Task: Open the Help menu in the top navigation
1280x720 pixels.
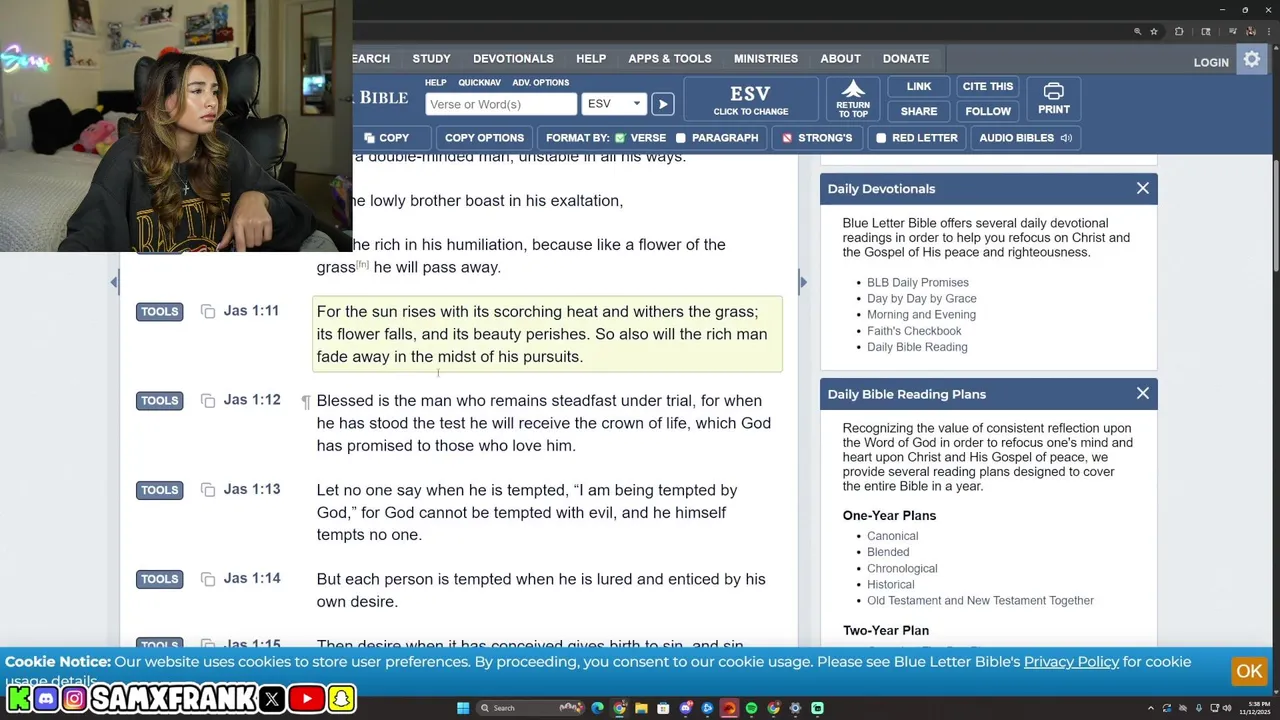Action: pos(591,59)
